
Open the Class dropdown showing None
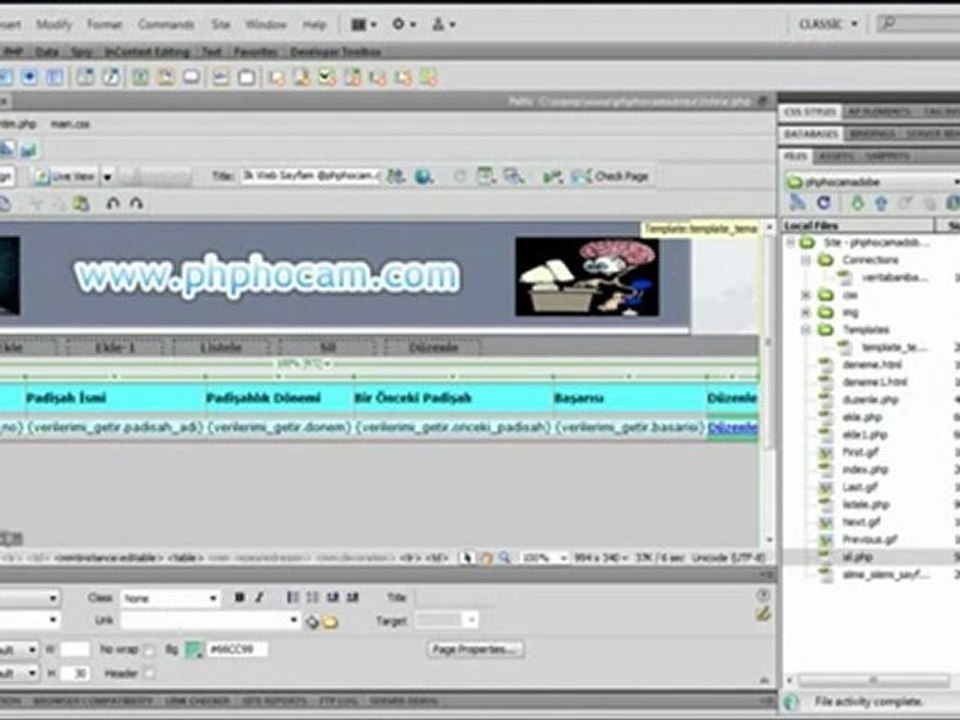coord(170,598)
